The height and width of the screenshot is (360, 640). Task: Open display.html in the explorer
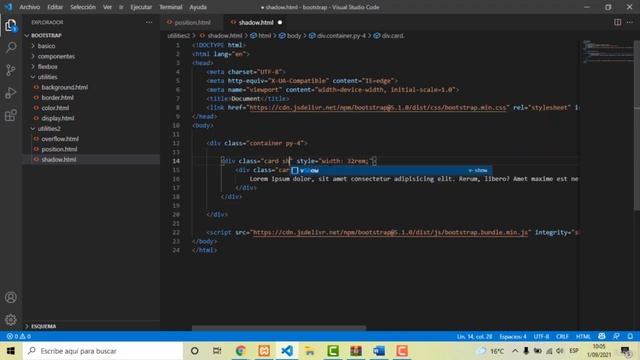point(58,118)
